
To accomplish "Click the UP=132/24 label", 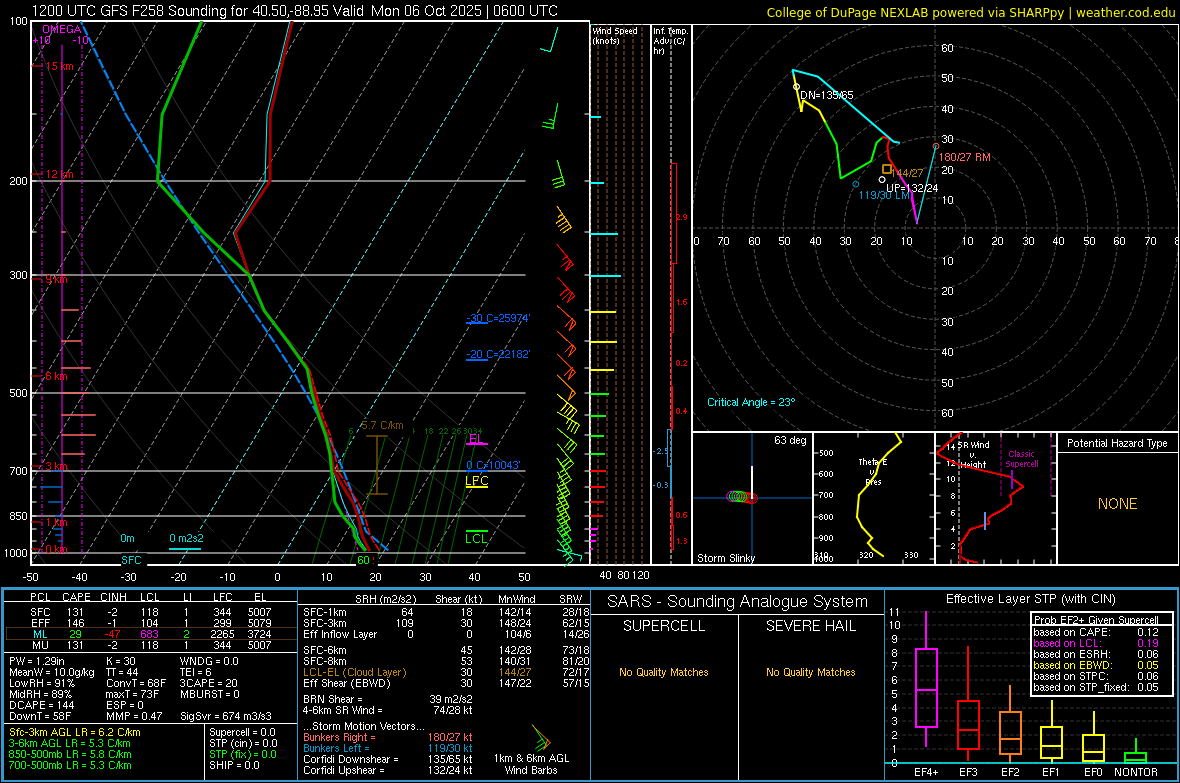I will (912, 188).
